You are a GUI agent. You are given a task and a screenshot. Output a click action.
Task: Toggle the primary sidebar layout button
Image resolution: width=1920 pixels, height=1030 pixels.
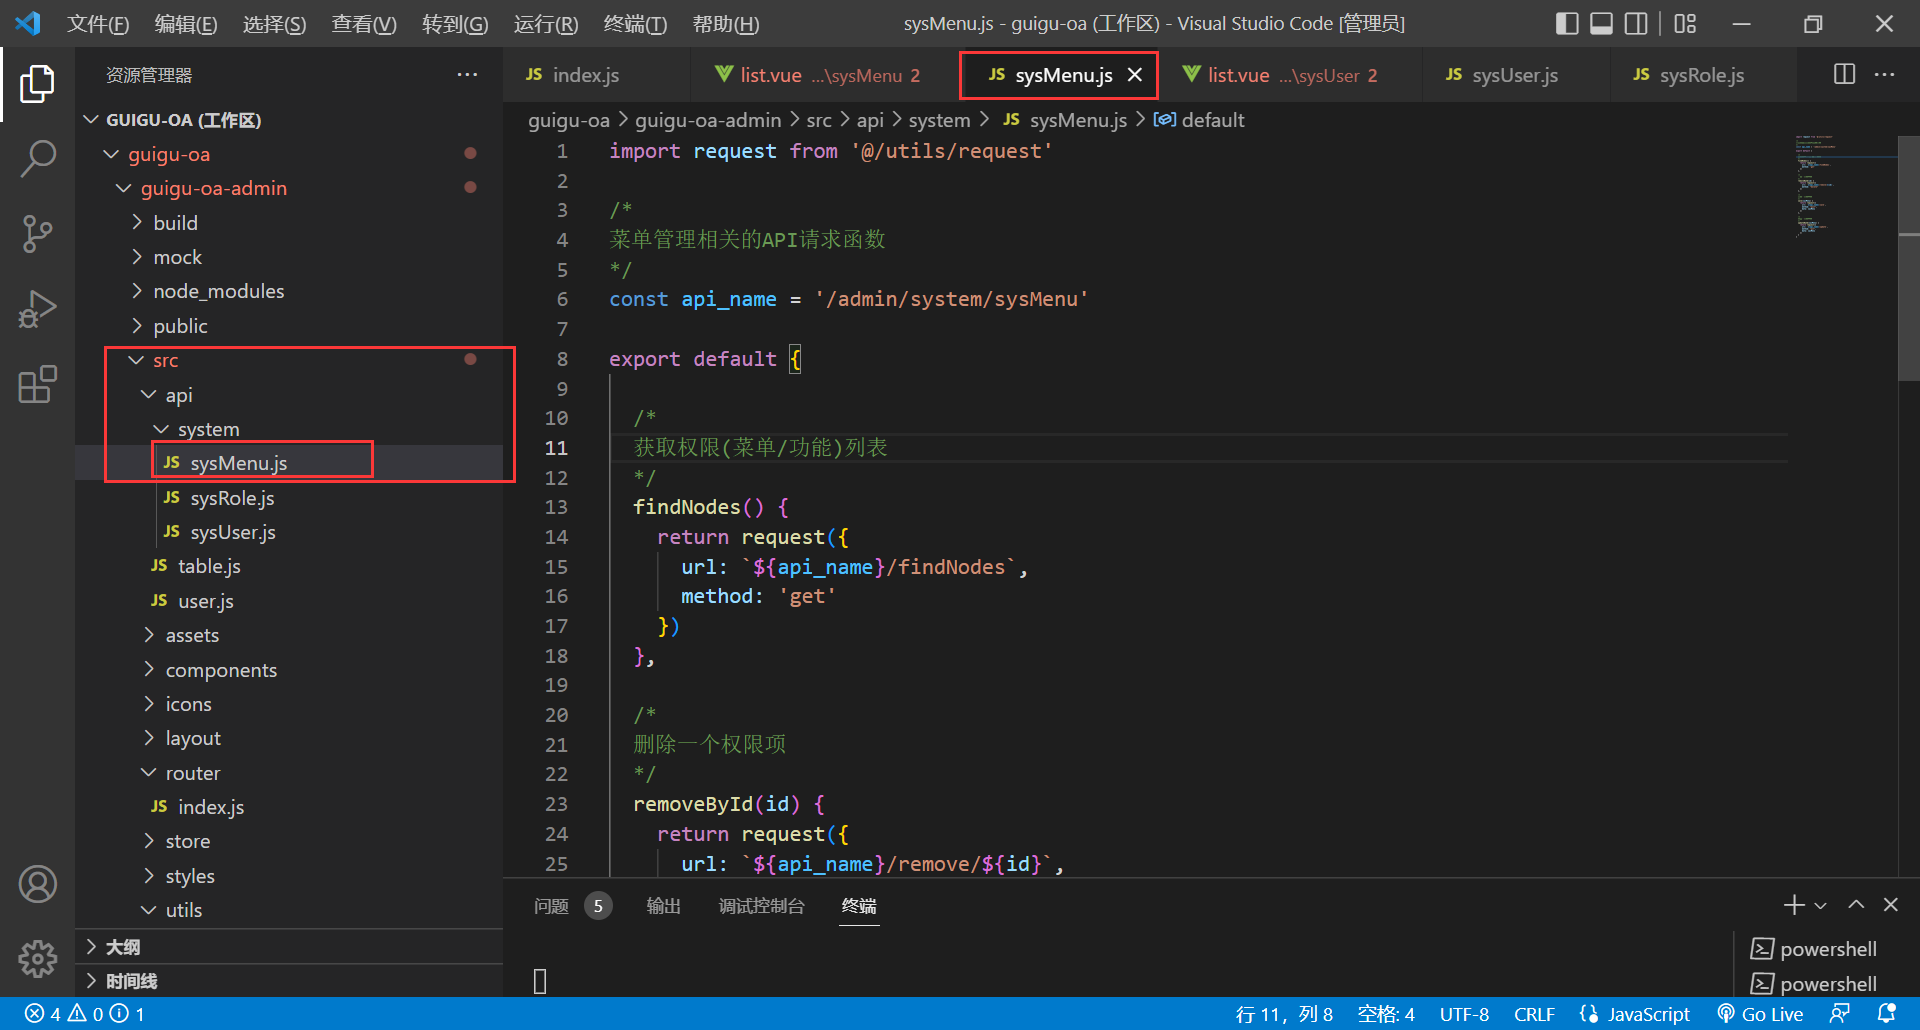[x=1567, y=24]
